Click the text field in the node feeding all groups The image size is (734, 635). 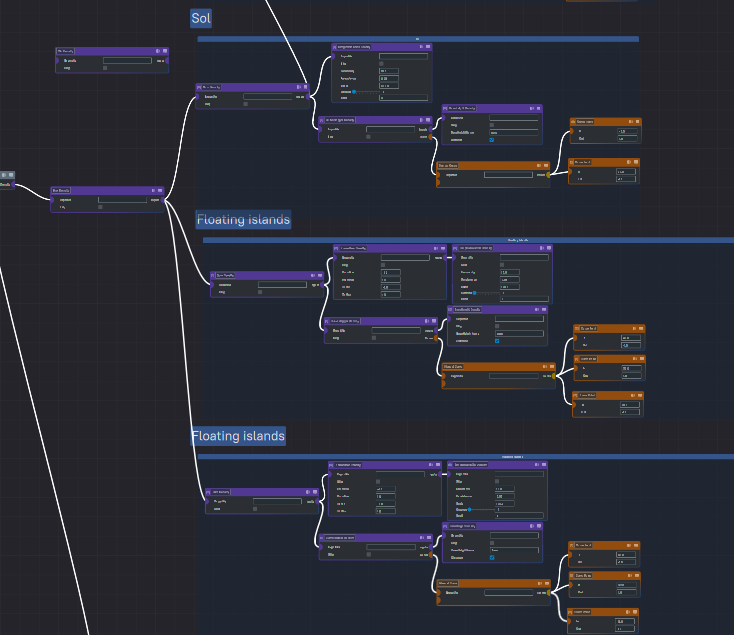pyautogui.click(x=123, y=200)
